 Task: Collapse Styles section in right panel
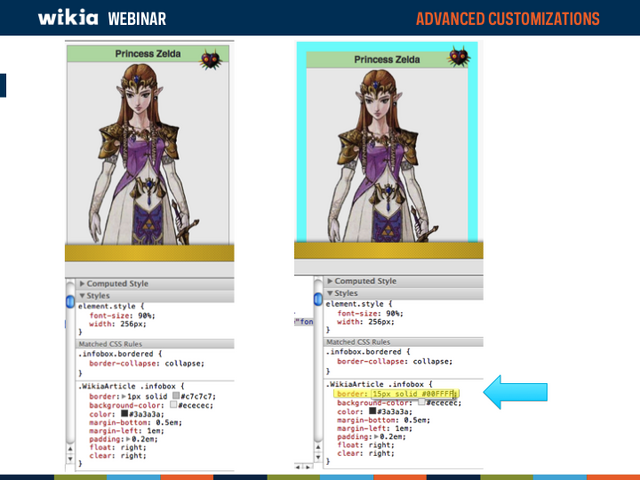pos(330,293)
